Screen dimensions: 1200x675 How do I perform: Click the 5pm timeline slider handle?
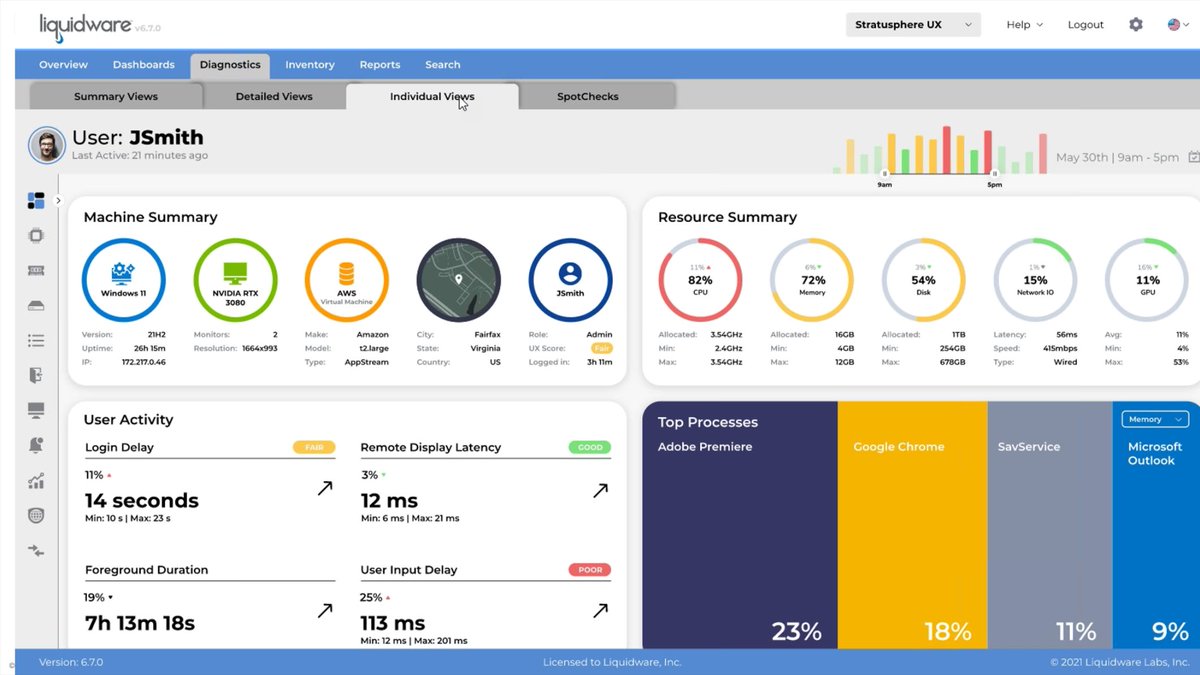(x=995, y=173)
